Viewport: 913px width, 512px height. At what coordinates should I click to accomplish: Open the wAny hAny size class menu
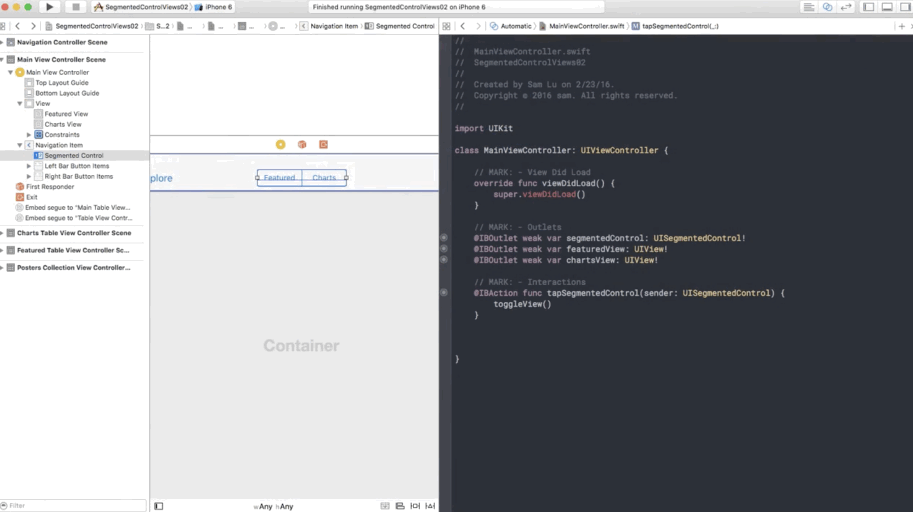[274, 506]
